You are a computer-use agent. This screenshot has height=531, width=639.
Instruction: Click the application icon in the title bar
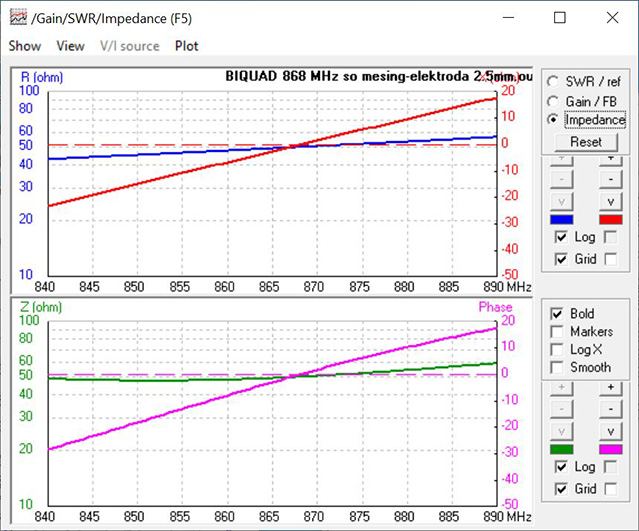(17, 18)
